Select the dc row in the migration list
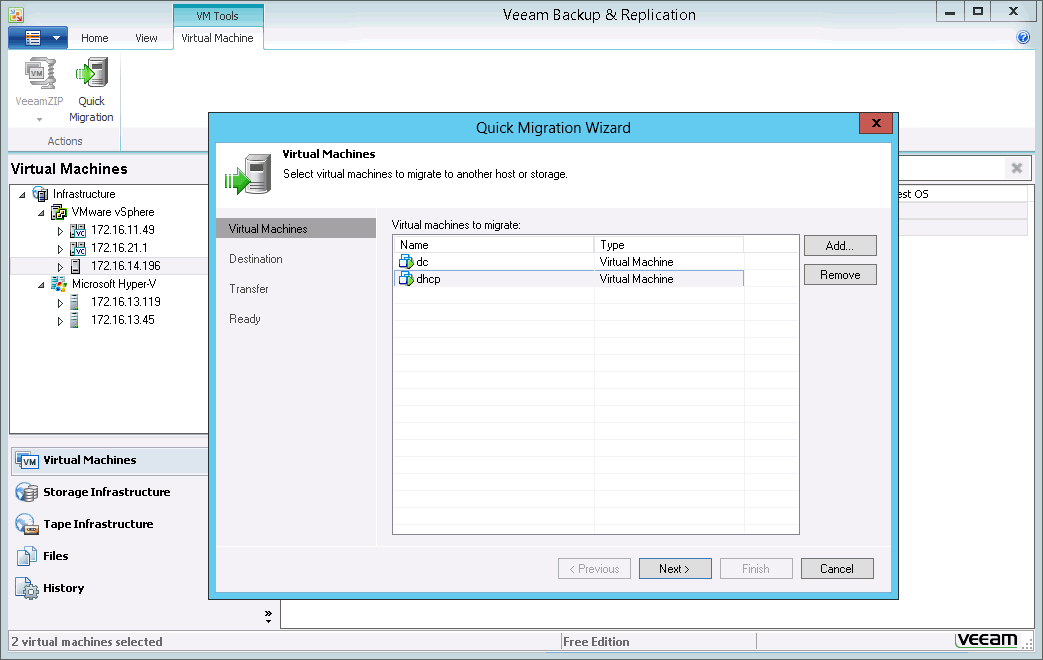The height and width of the screenshot is (660, 1043). (500, 262)
